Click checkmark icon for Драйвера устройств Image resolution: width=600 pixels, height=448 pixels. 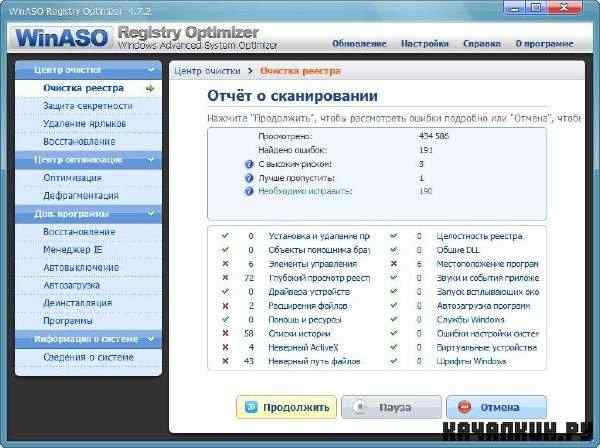[x=225, y=292]
